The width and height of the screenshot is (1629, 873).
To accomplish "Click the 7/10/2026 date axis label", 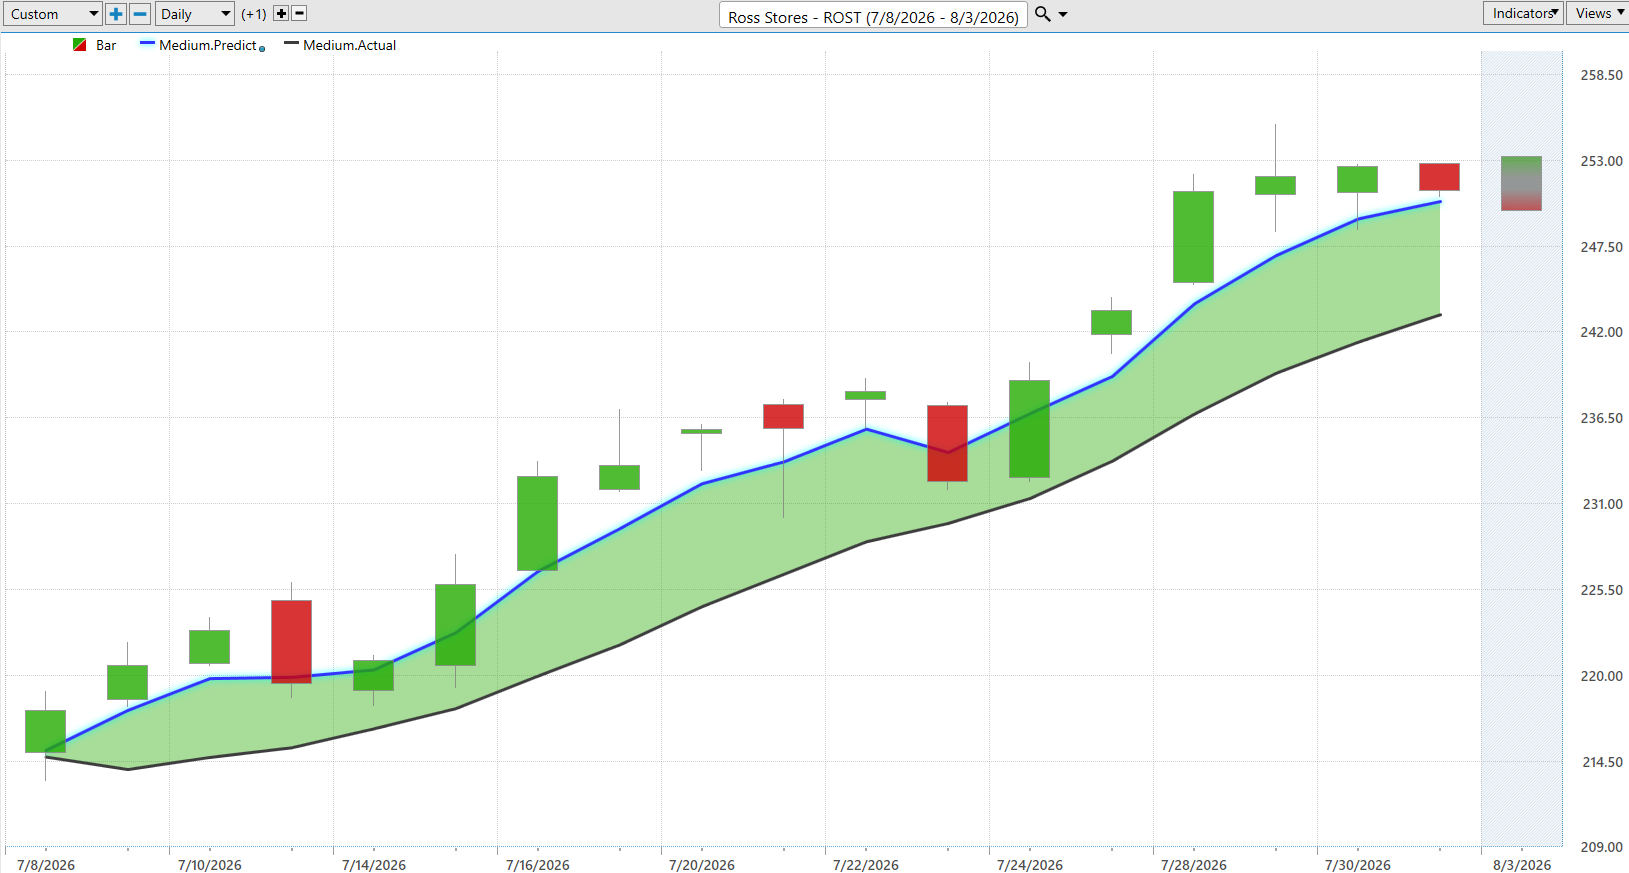I will (210, 865).
